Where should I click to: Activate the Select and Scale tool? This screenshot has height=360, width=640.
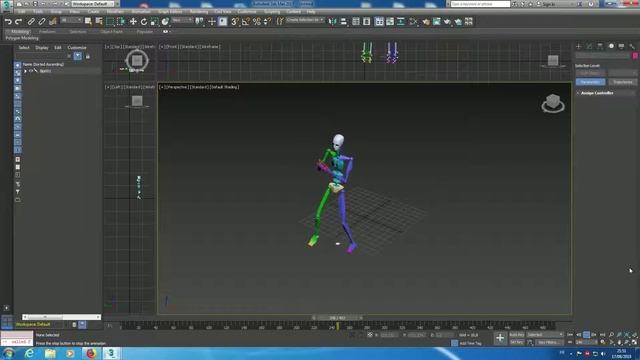click(154, 22)
